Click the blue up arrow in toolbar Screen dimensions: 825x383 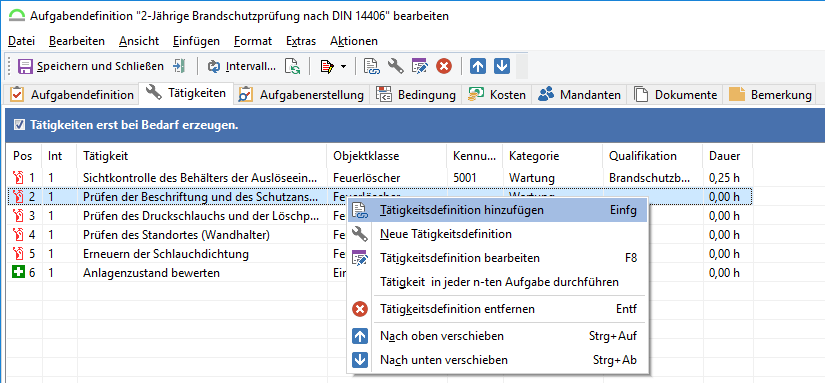(478, 66)
